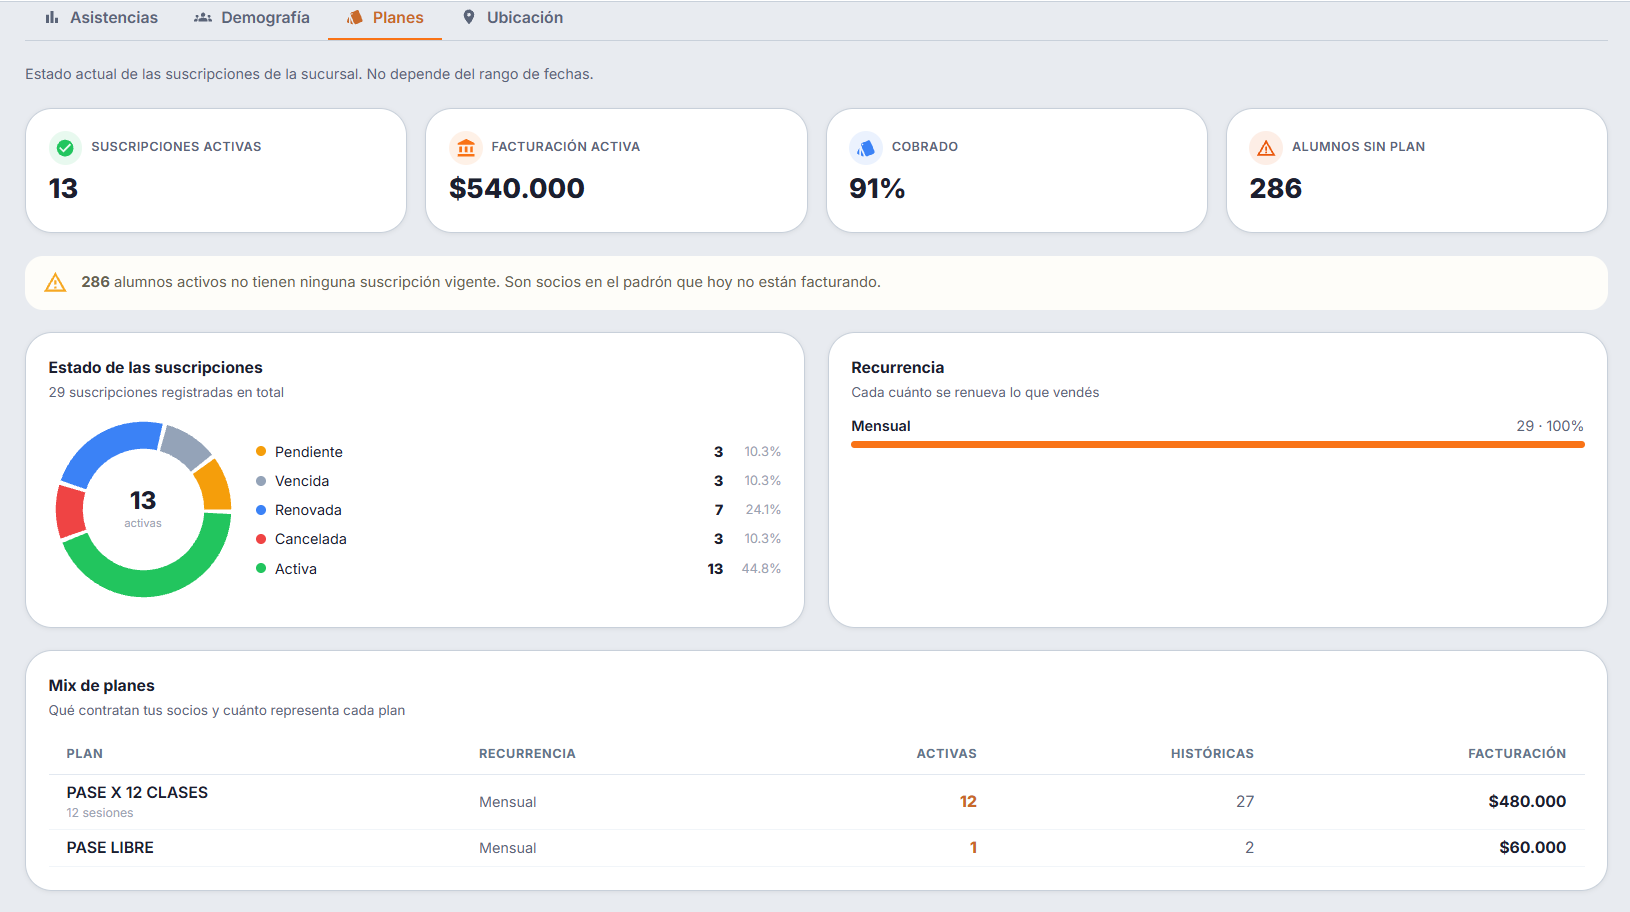Click the 91% cobrado value
The image size is (1630, 912).
tap(877, 188)
